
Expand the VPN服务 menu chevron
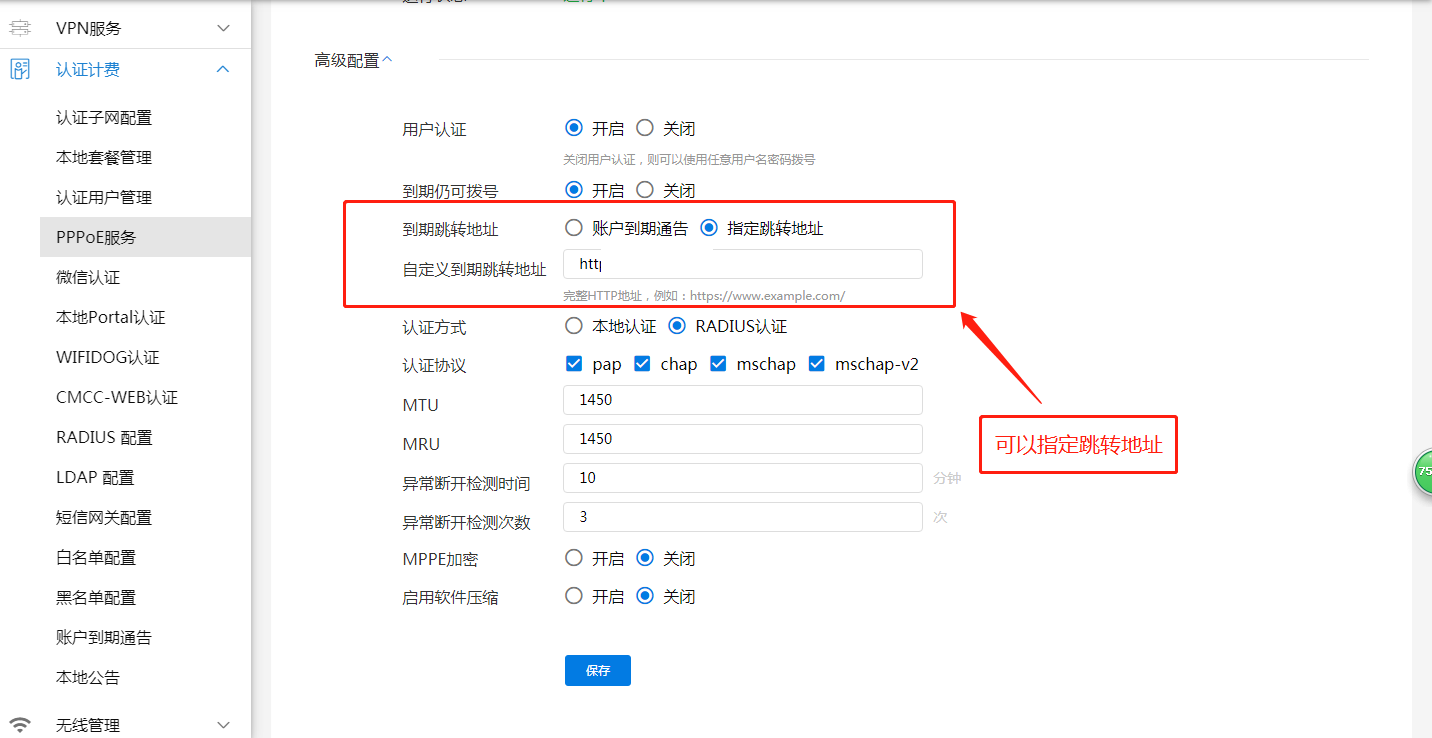[223, 28]
